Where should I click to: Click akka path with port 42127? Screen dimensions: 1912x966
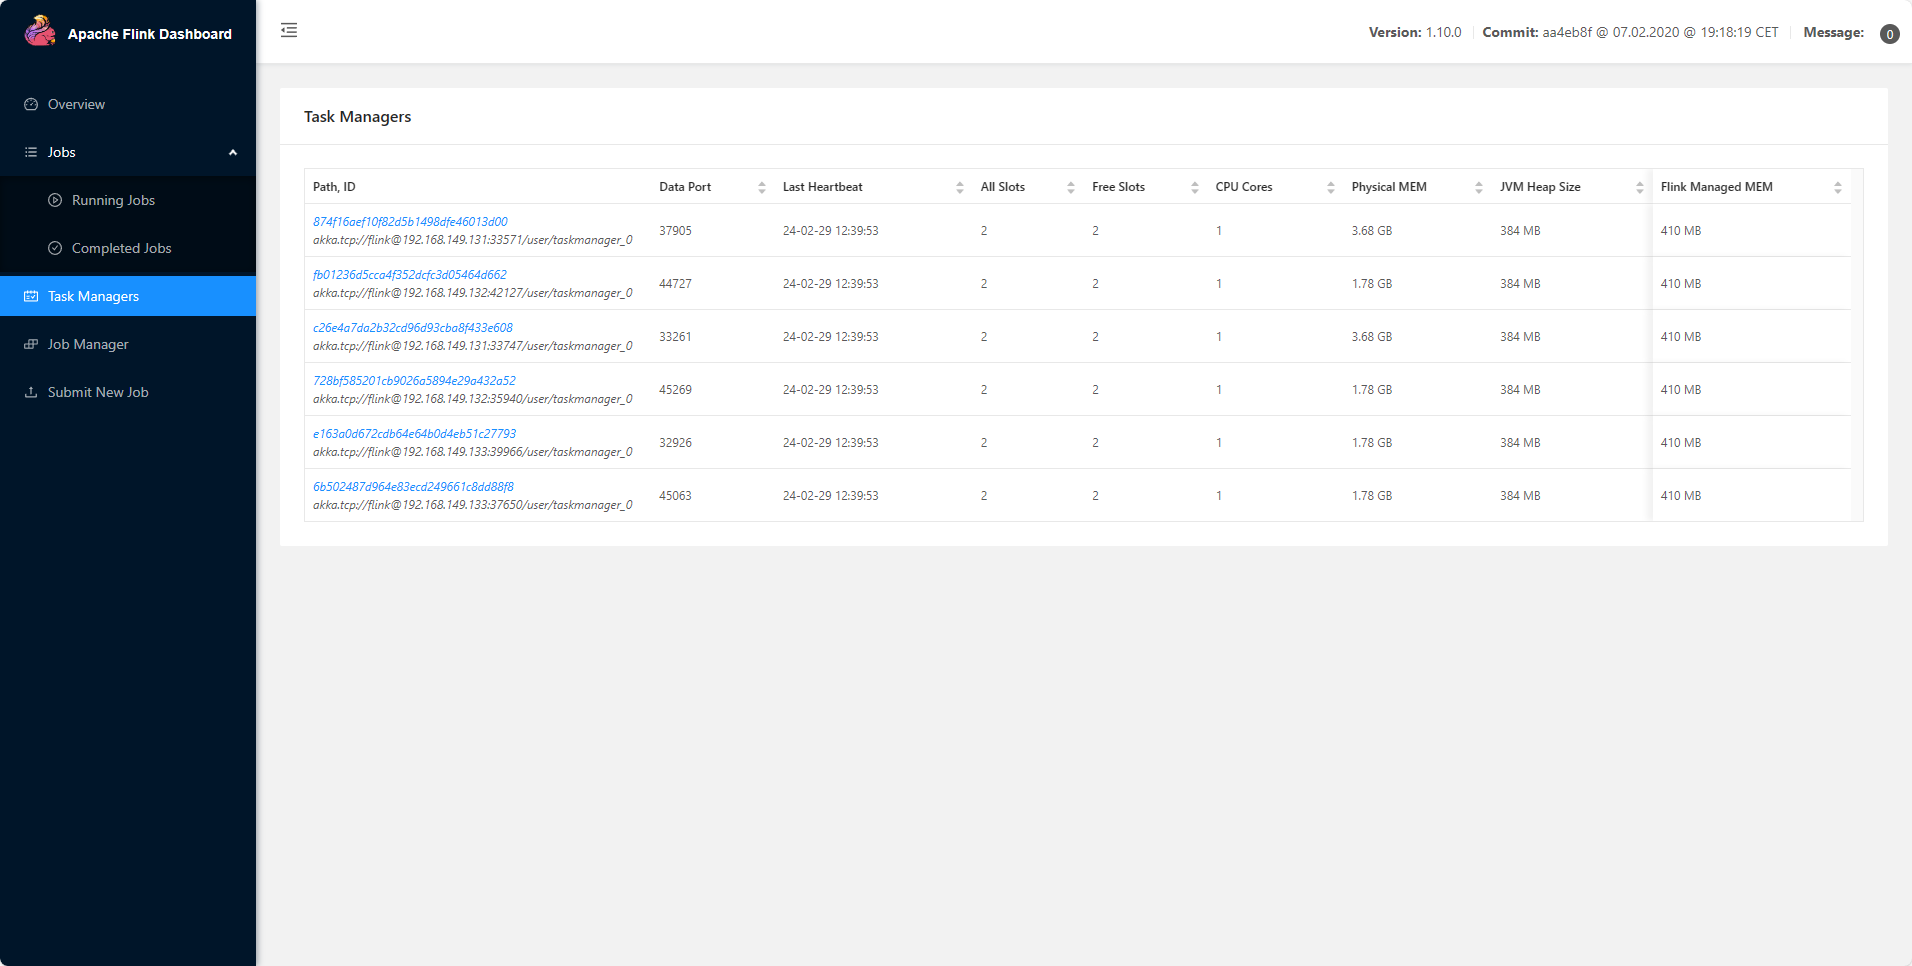(473, 293)
